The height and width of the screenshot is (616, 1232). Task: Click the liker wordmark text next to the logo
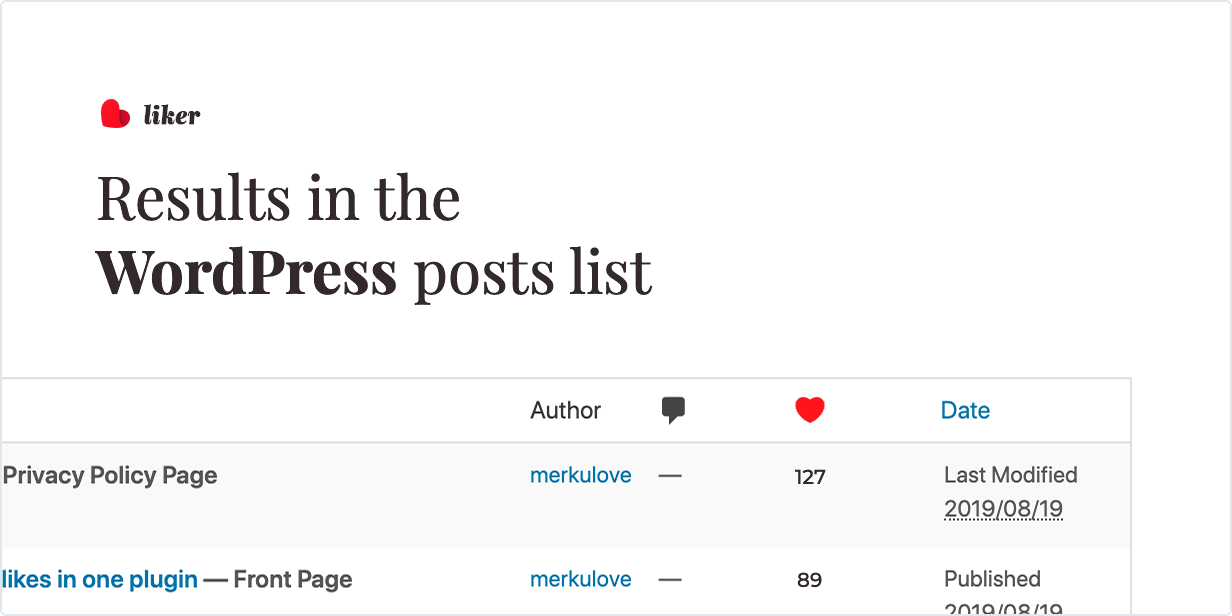click(x=172, y=115)
